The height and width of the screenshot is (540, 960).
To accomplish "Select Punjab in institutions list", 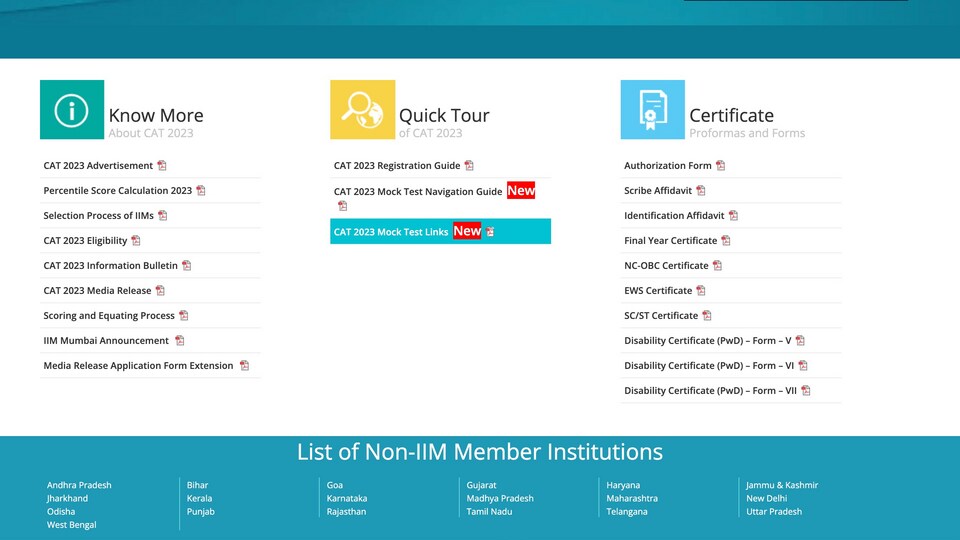I will [201, 511].
